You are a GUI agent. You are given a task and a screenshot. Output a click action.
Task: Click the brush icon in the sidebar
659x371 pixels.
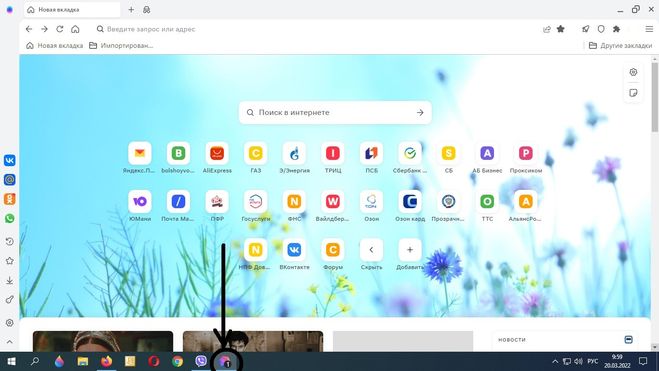(9, 300)
